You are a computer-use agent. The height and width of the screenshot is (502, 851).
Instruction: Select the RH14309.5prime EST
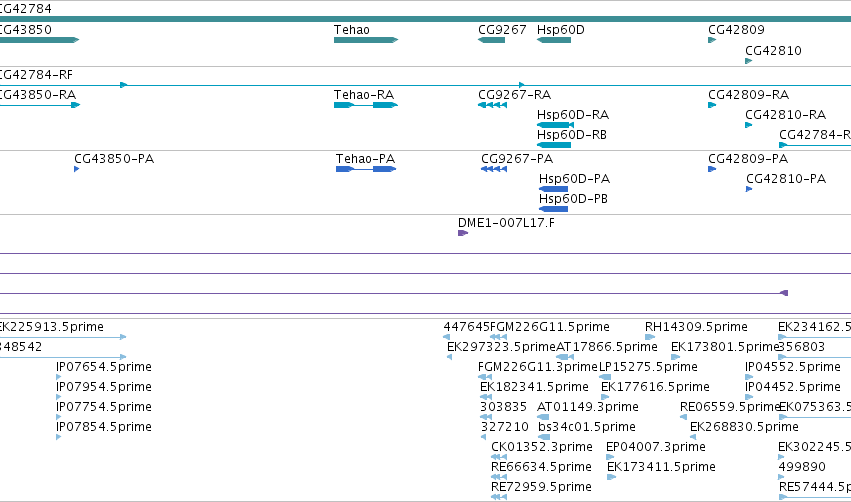(x=650, y=337)
